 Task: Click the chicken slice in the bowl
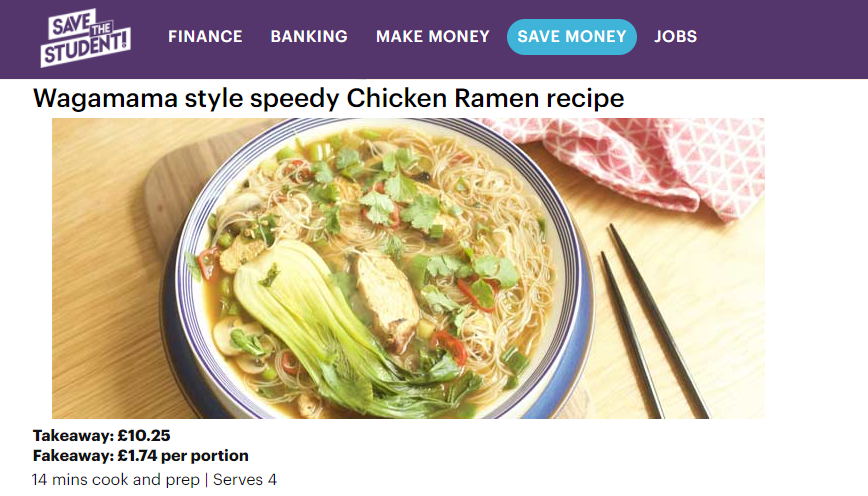(x=388, y=302)
